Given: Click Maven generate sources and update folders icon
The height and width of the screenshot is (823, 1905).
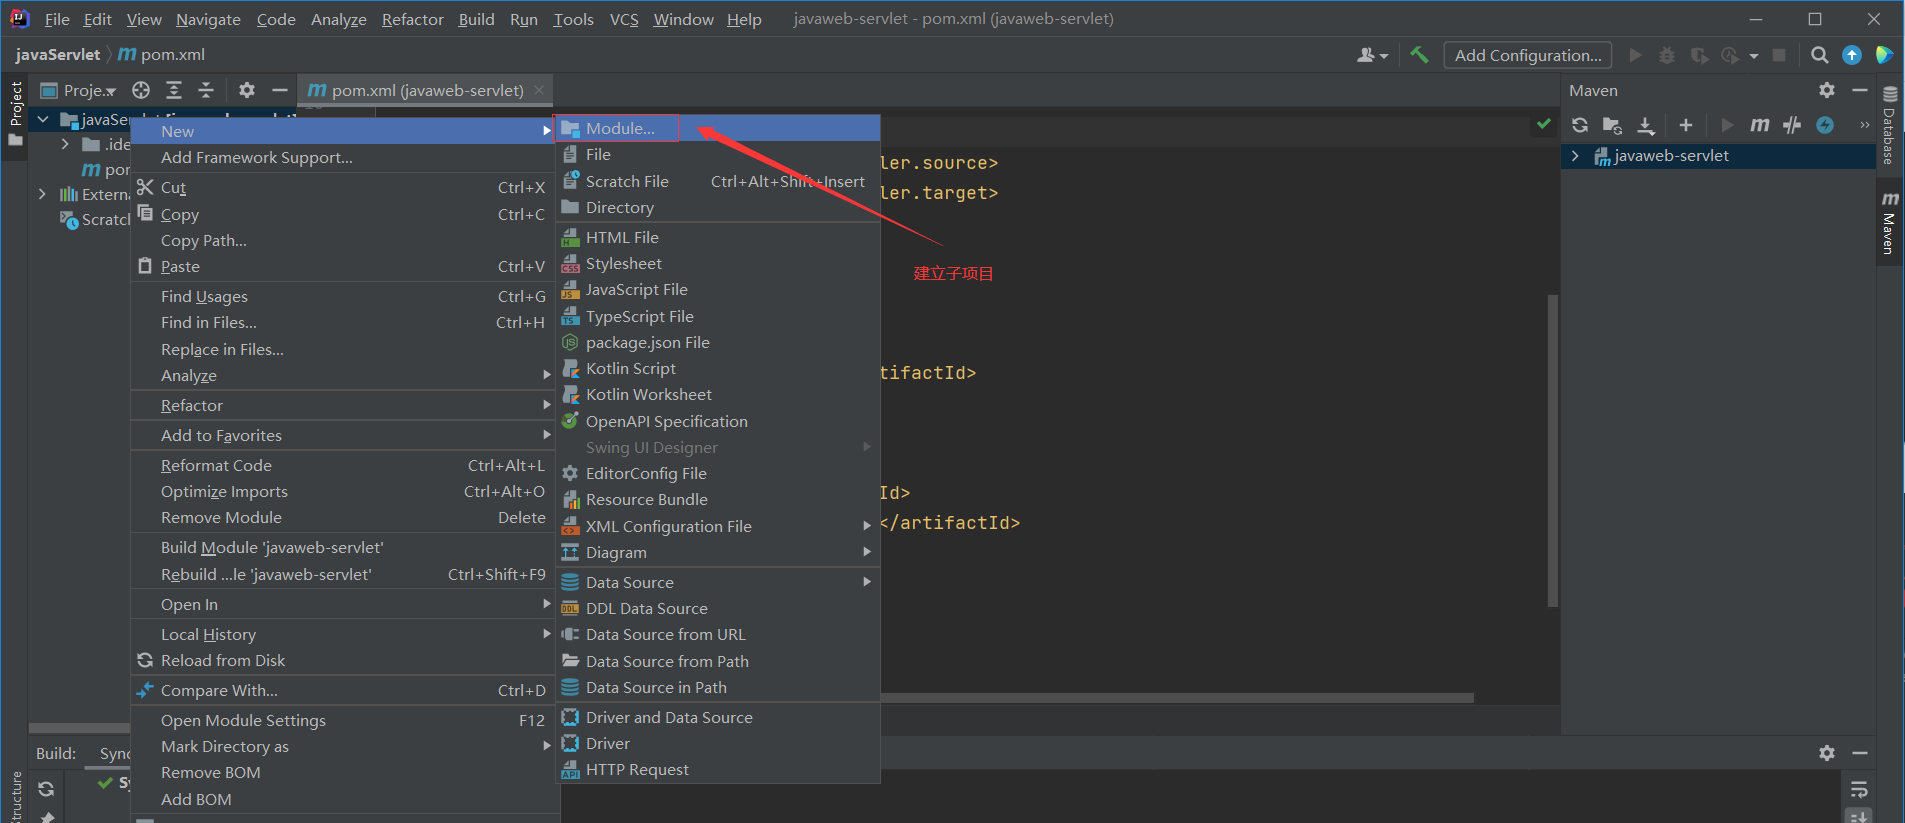Looking at the screenshot, I should pyautogui.click(x=1612, y=125).
